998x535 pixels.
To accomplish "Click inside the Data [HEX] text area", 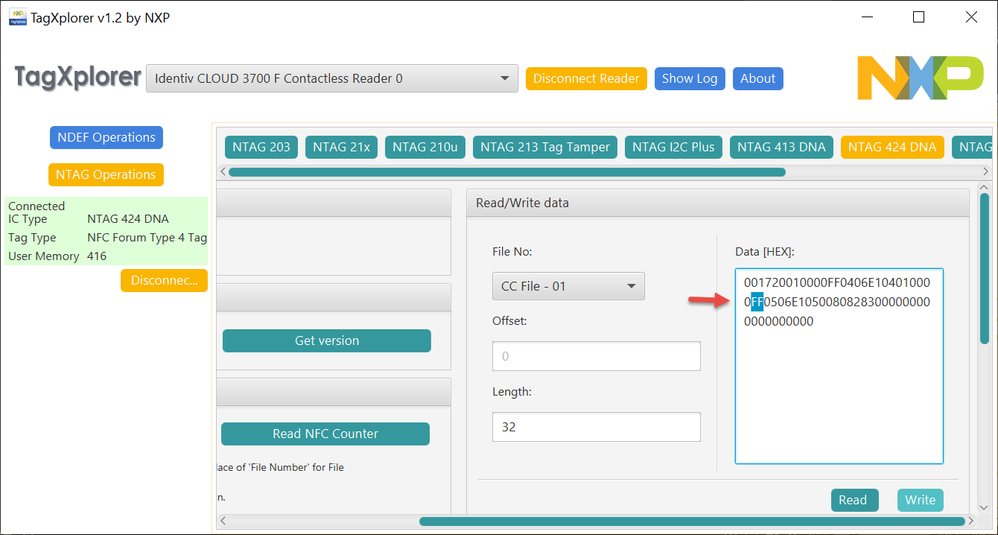I will (x=839, y=366).
